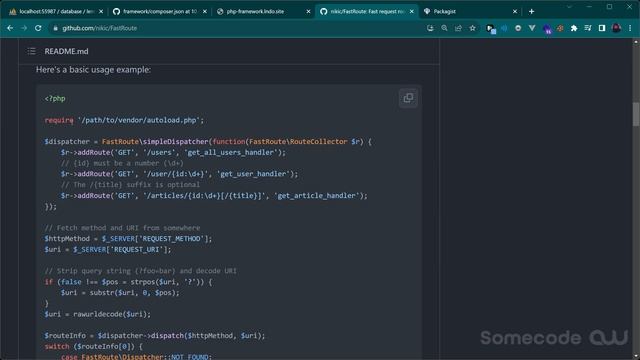Open a new browser tab
The width and height of the screenshot is (640, 360).
[x=531, y=11]
